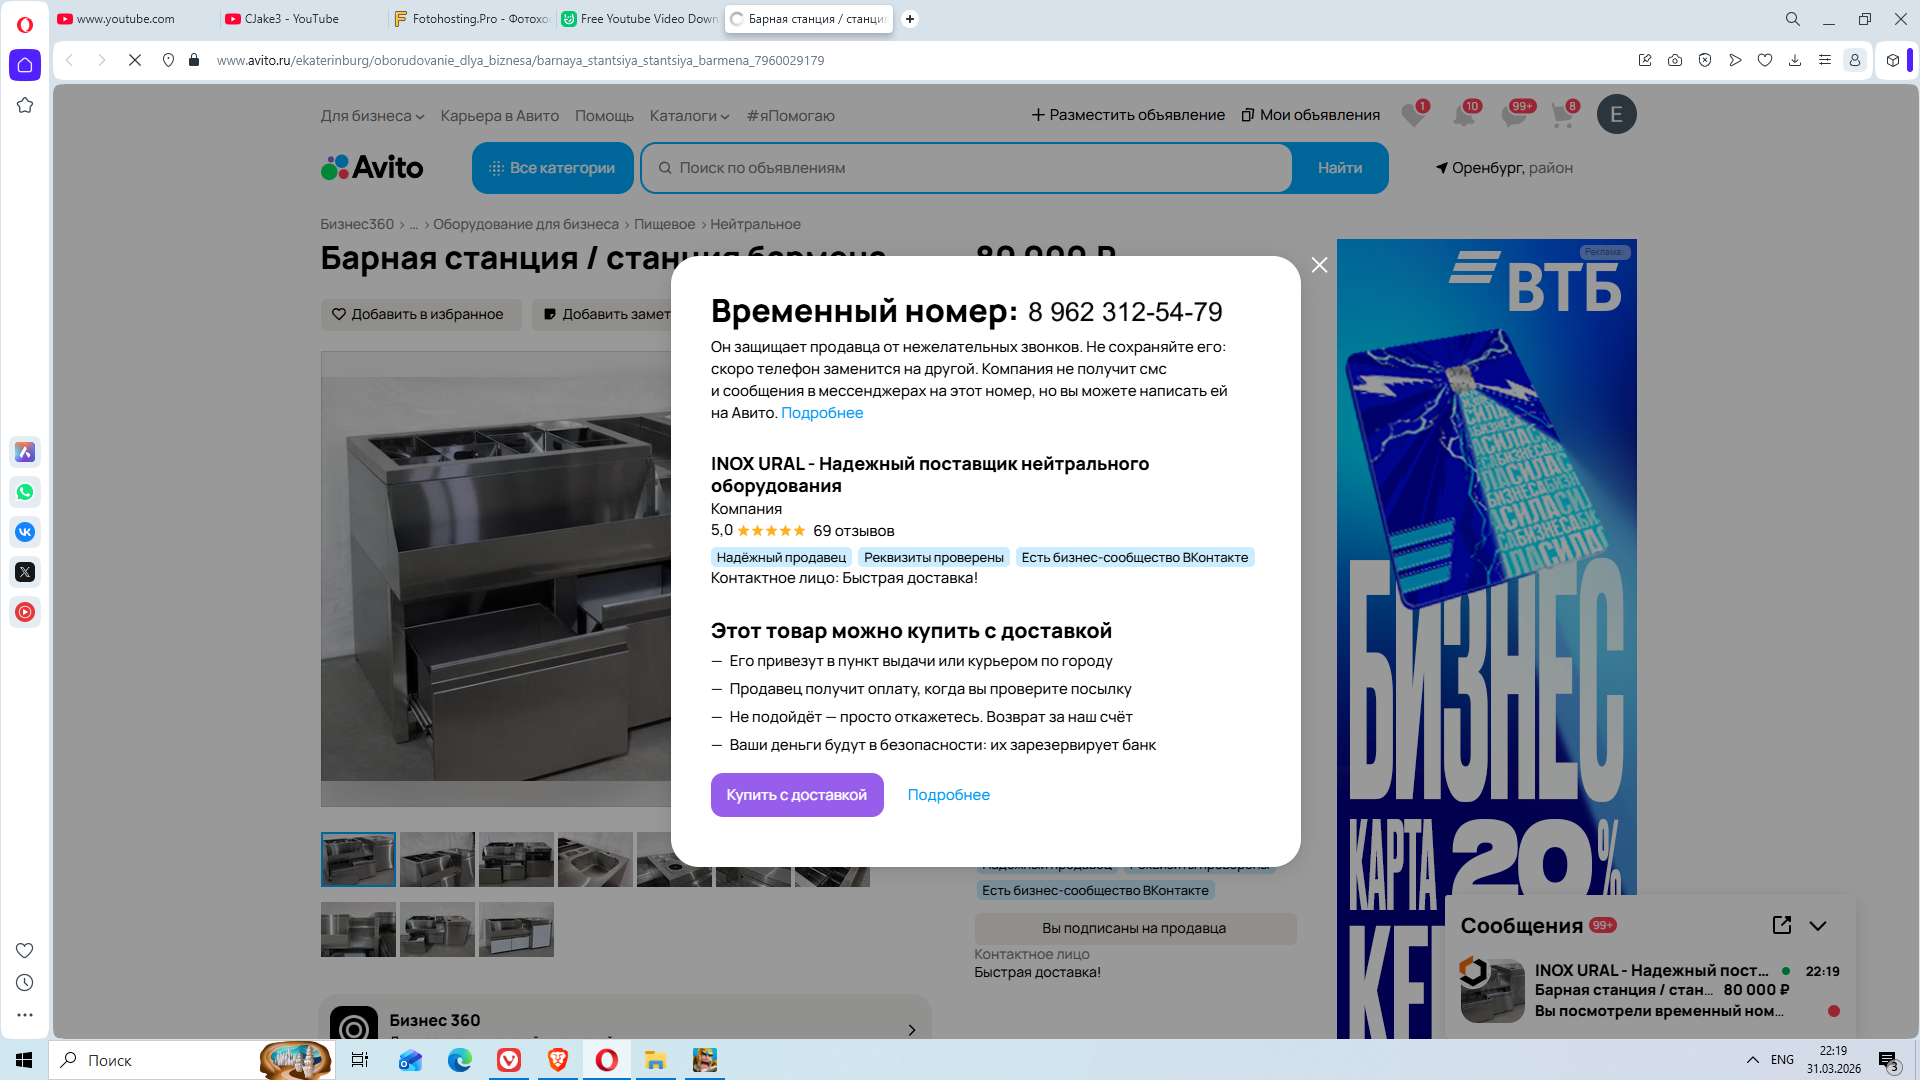Open Avito shopping cart icon
Viewport: 1920px width, 1080px height.
pos(1562,115)
